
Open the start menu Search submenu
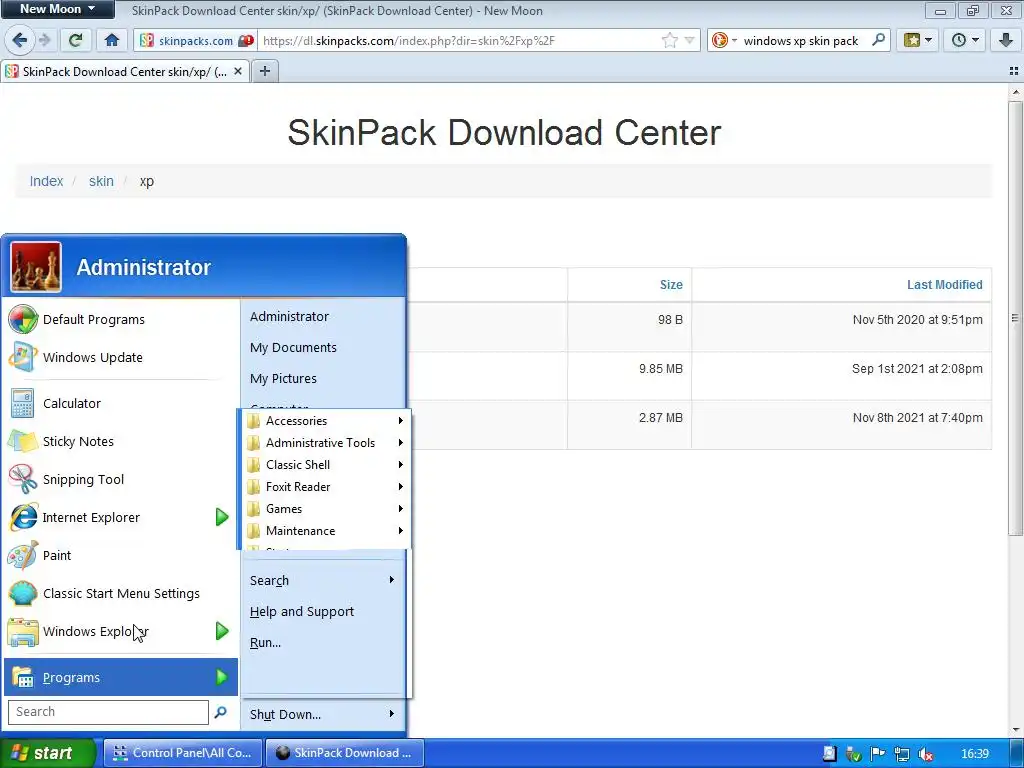click(x=323, y=580)
